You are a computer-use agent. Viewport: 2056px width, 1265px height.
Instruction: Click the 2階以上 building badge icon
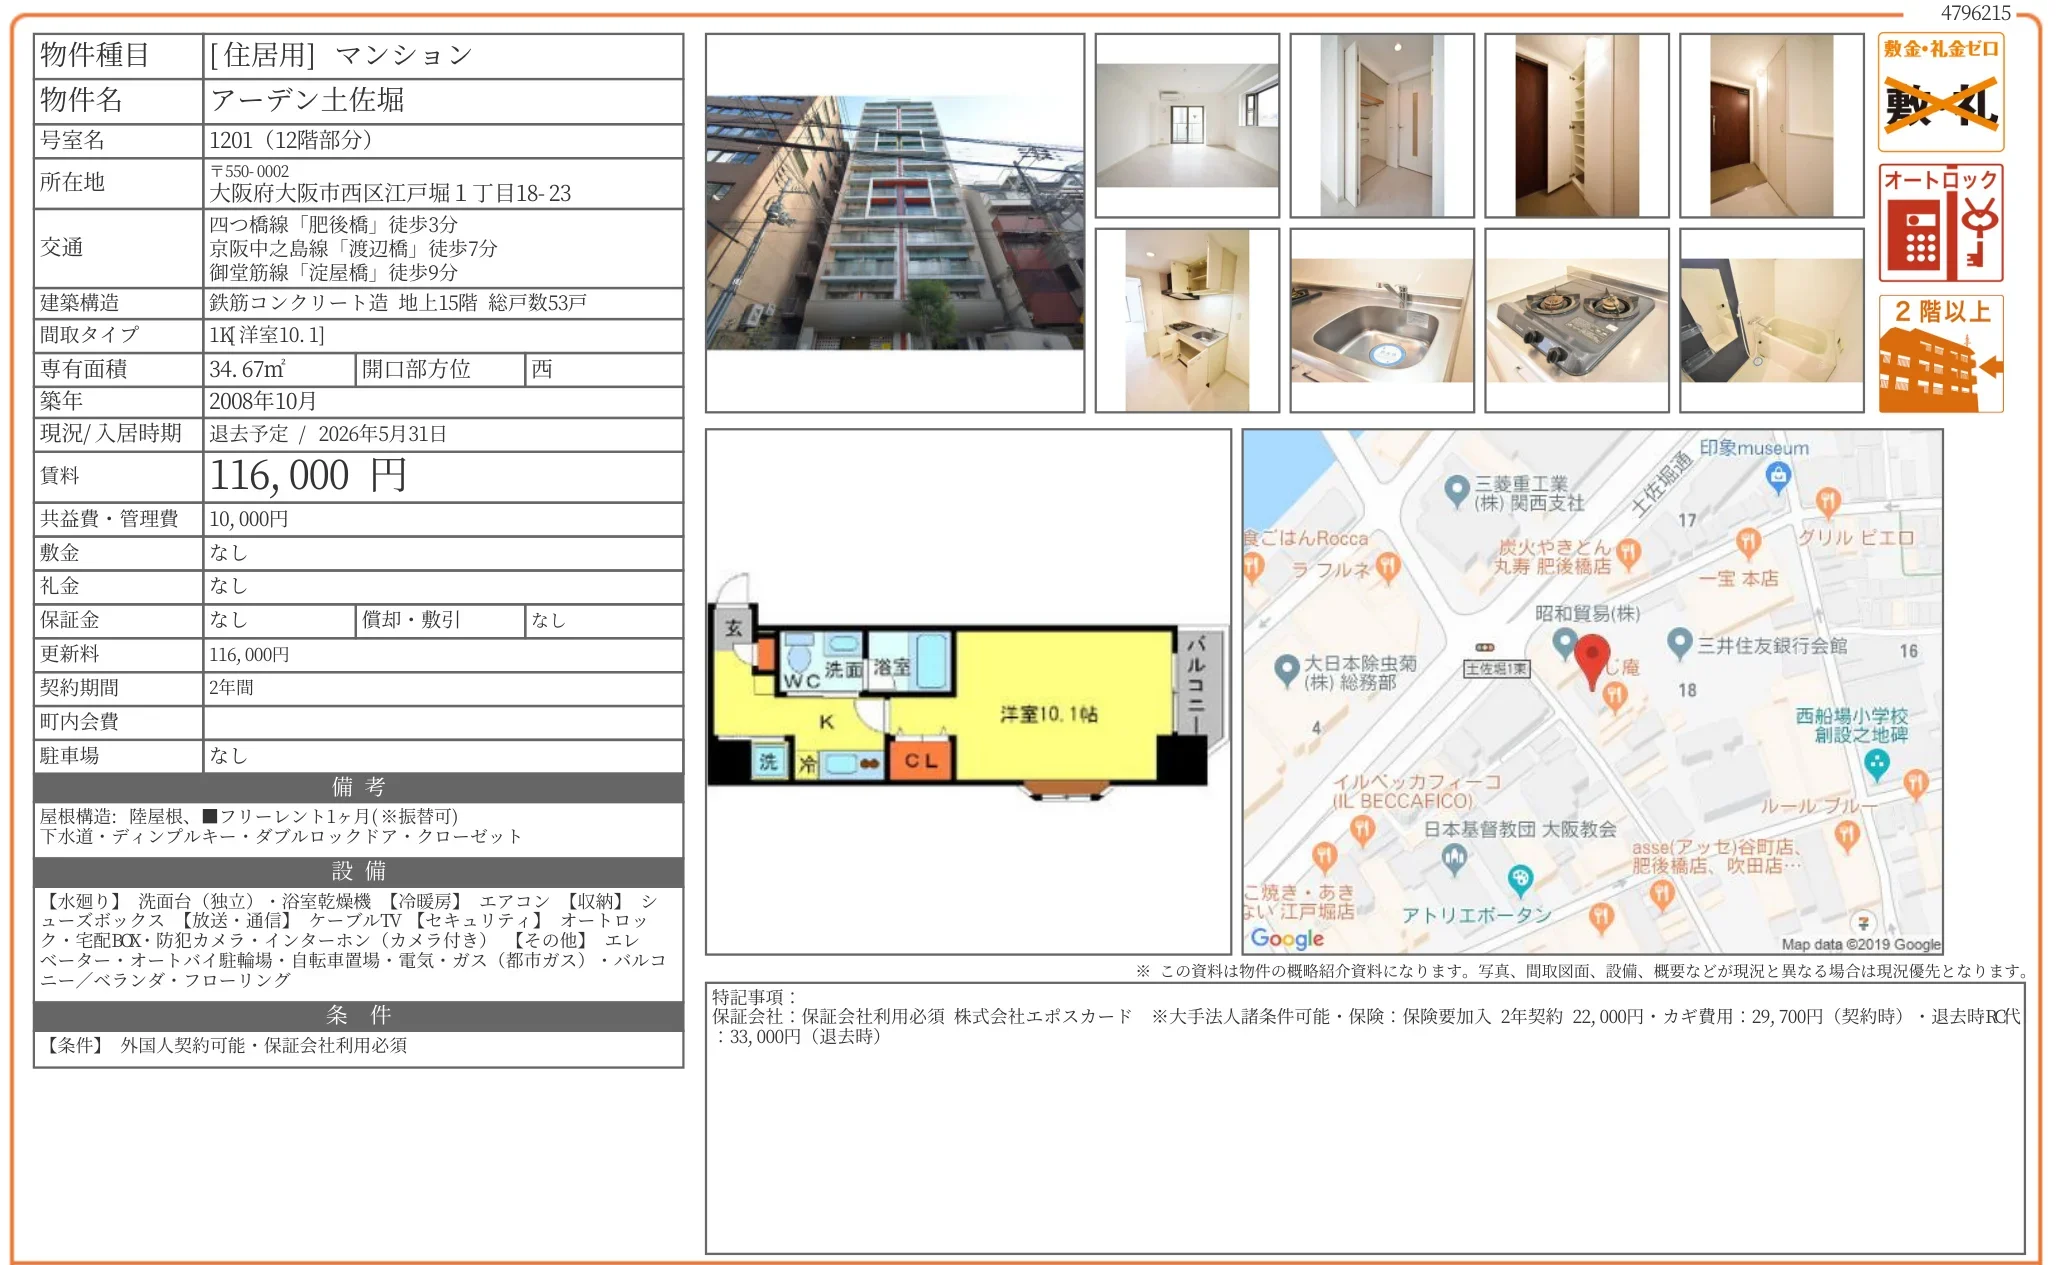tap(1940, 354)
